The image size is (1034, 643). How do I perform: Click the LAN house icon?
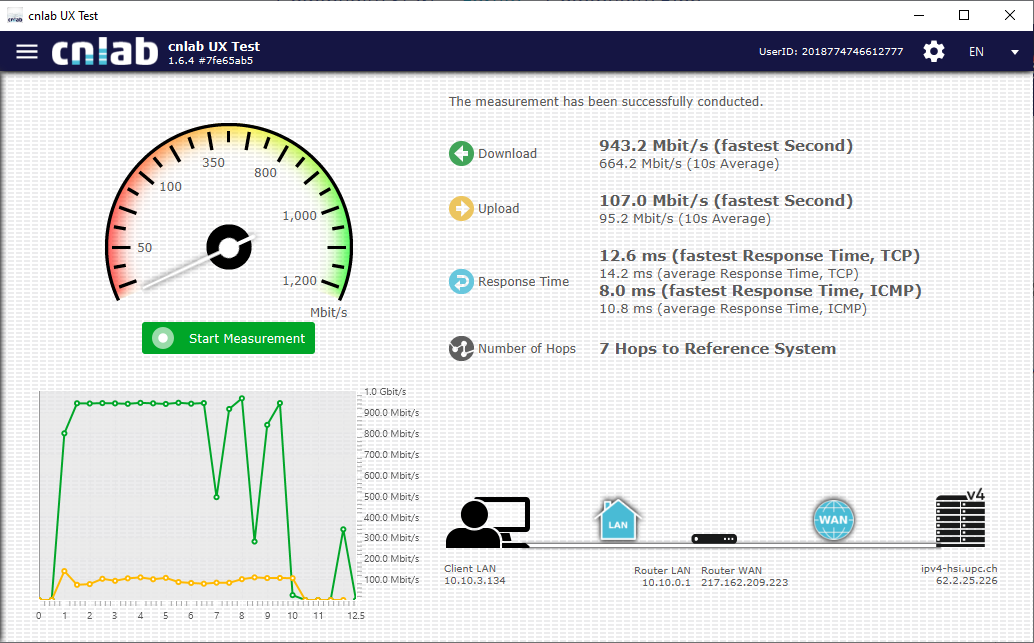[x=618, y=520]
